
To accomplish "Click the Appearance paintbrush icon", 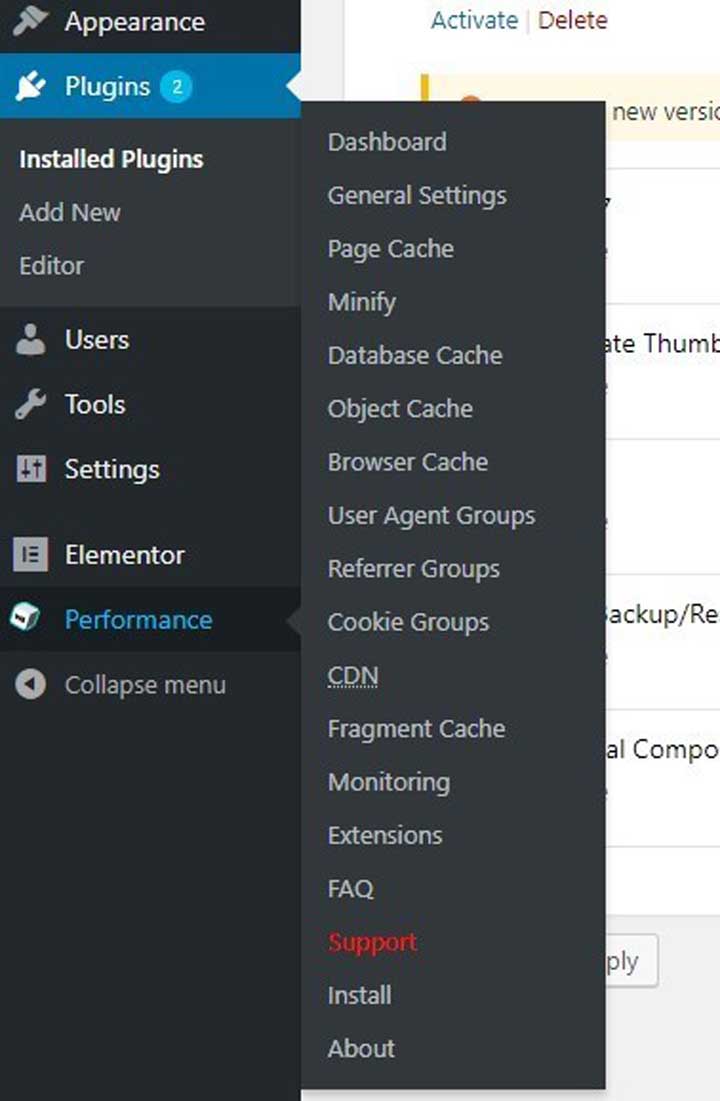I will click(x=30, y=21).
